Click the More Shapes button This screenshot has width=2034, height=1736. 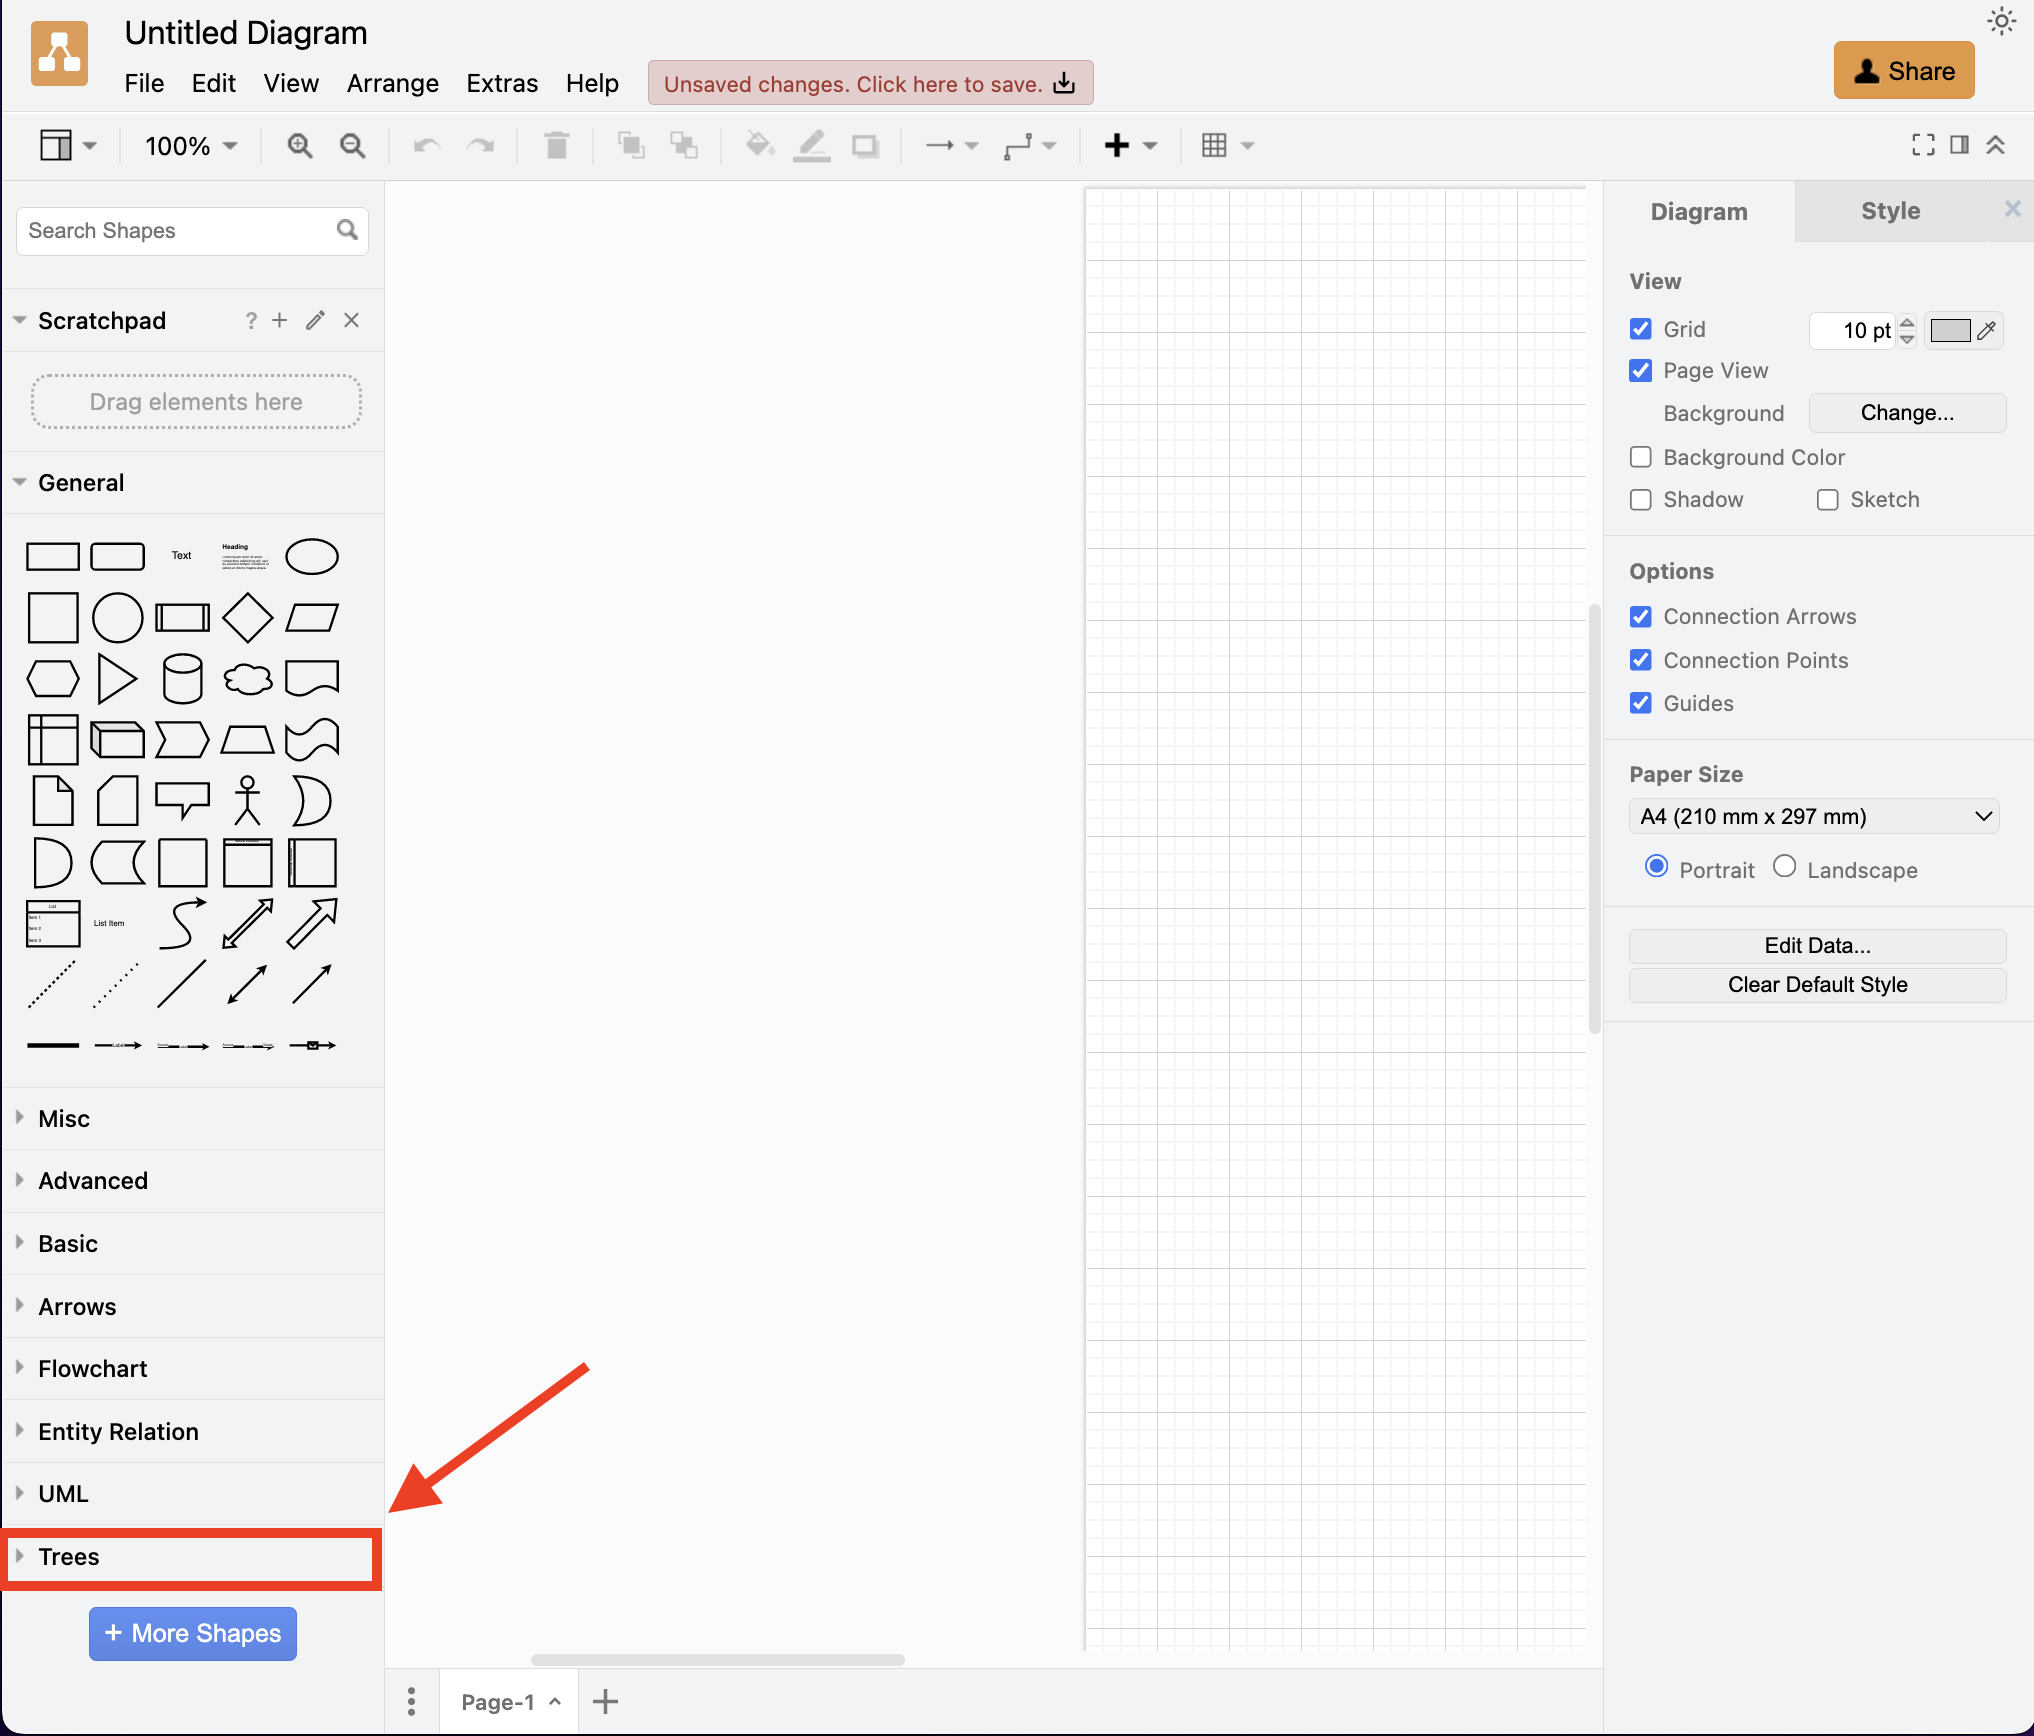(x=192, y=1633)
